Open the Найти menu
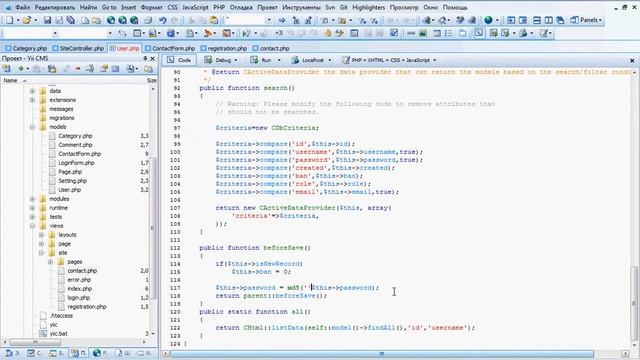Image resolution: width=640 pixels, height=360 pixels. (x=88, y=7)
